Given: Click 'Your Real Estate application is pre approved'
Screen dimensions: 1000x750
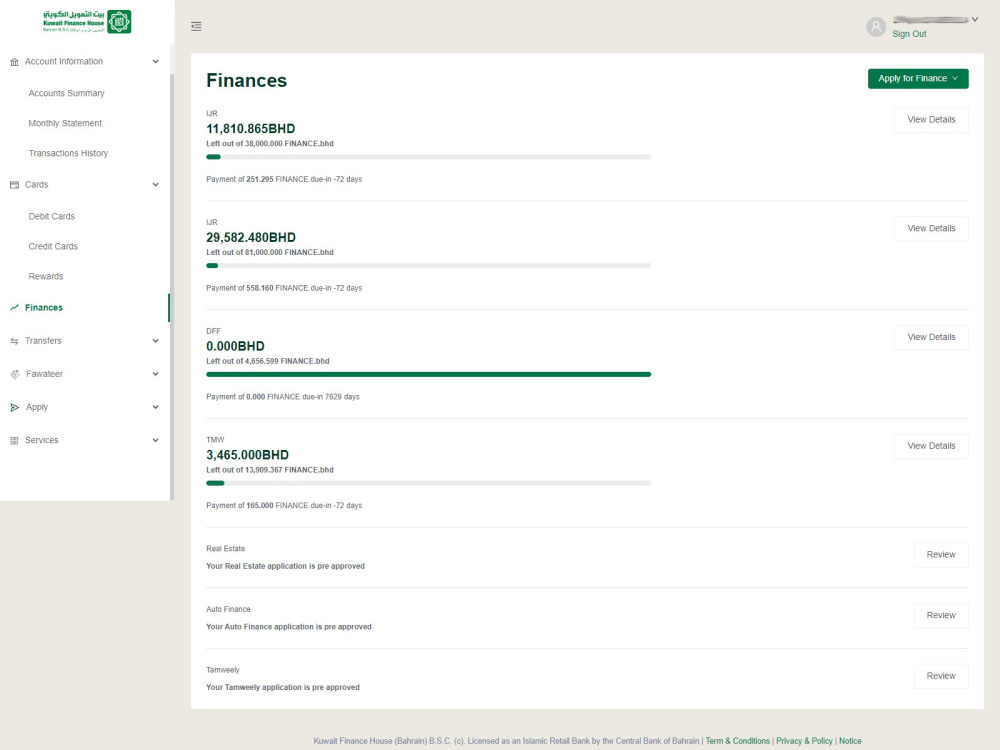Looking at the screenshot, I should [285, 566].
